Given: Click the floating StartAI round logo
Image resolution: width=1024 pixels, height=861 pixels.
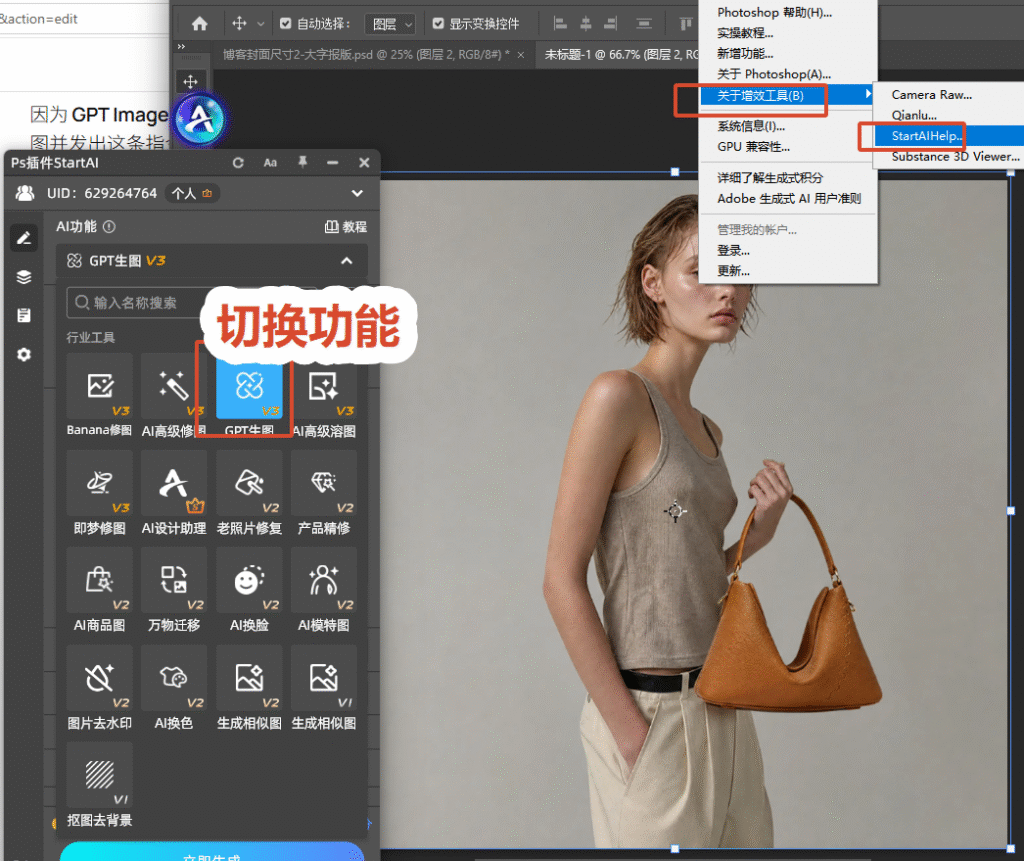Looking at the screenshot, I should (x=200, y=120).
